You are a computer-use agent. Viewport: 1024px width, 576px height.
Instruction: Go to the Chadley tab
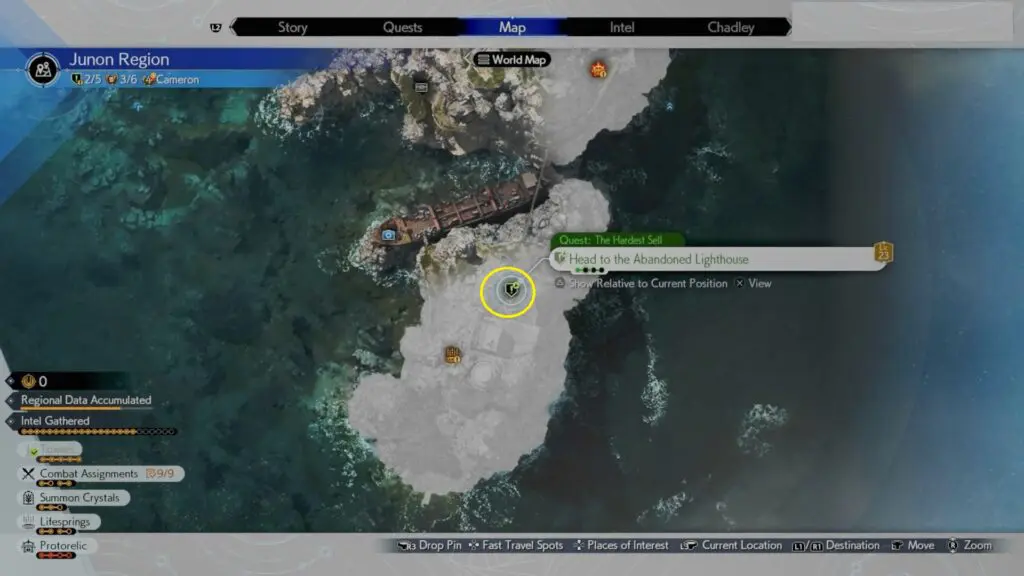pyautogui.click(x=731, y=27)
